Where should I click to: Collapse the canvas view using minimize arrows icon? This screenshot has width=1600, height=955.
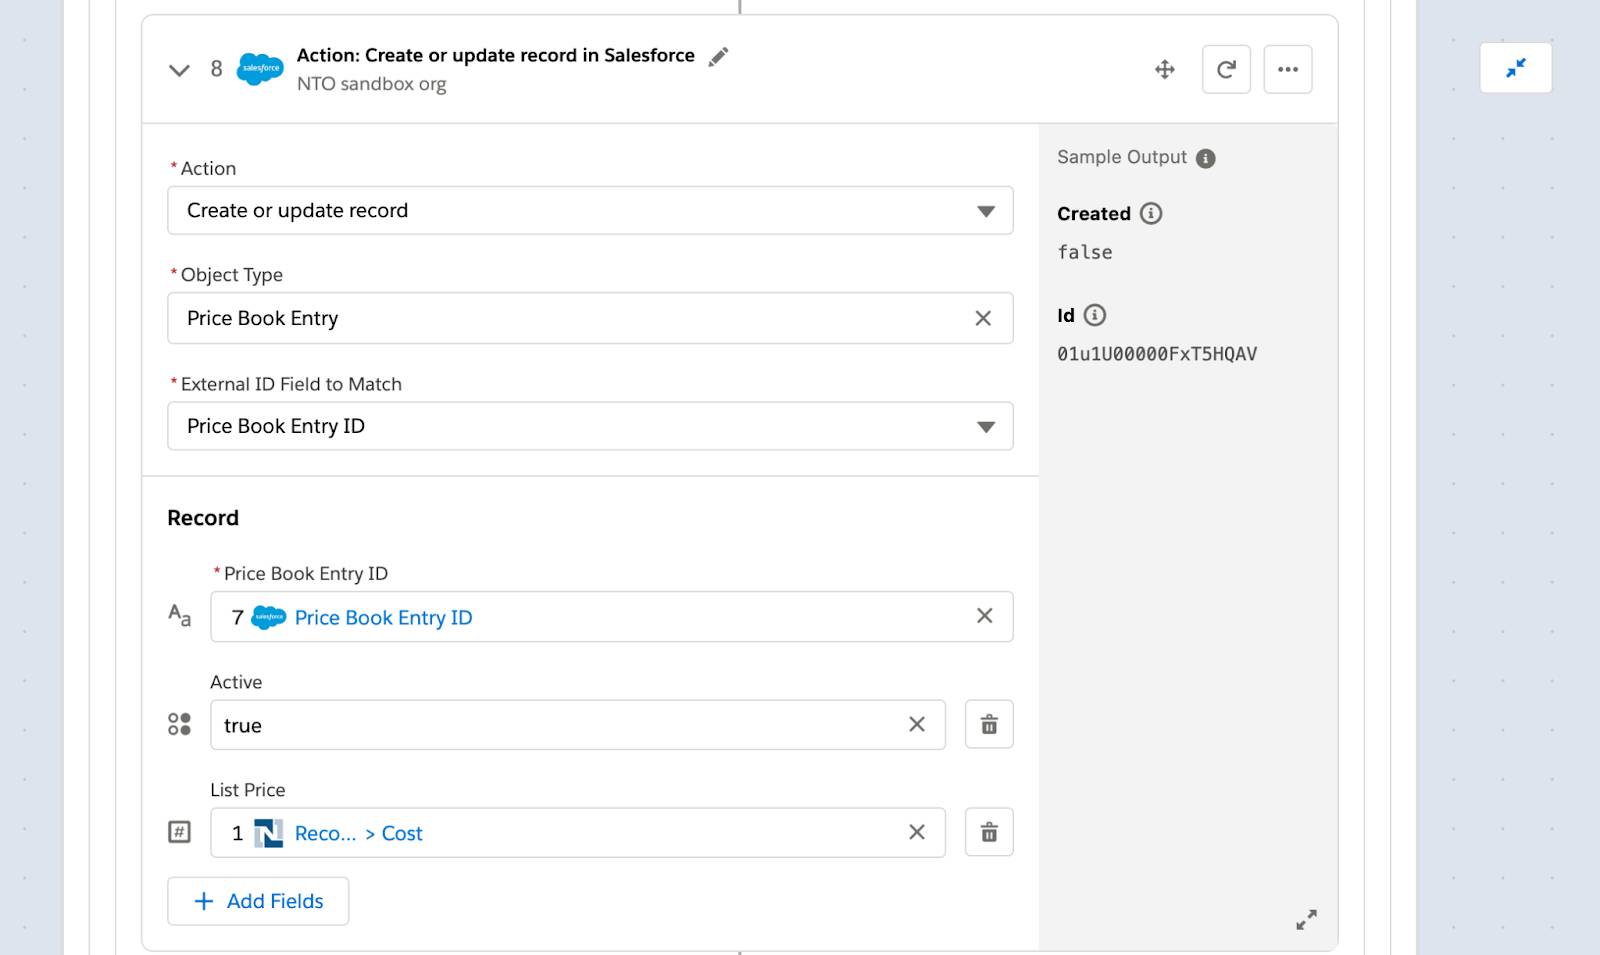pos(1516,68)
